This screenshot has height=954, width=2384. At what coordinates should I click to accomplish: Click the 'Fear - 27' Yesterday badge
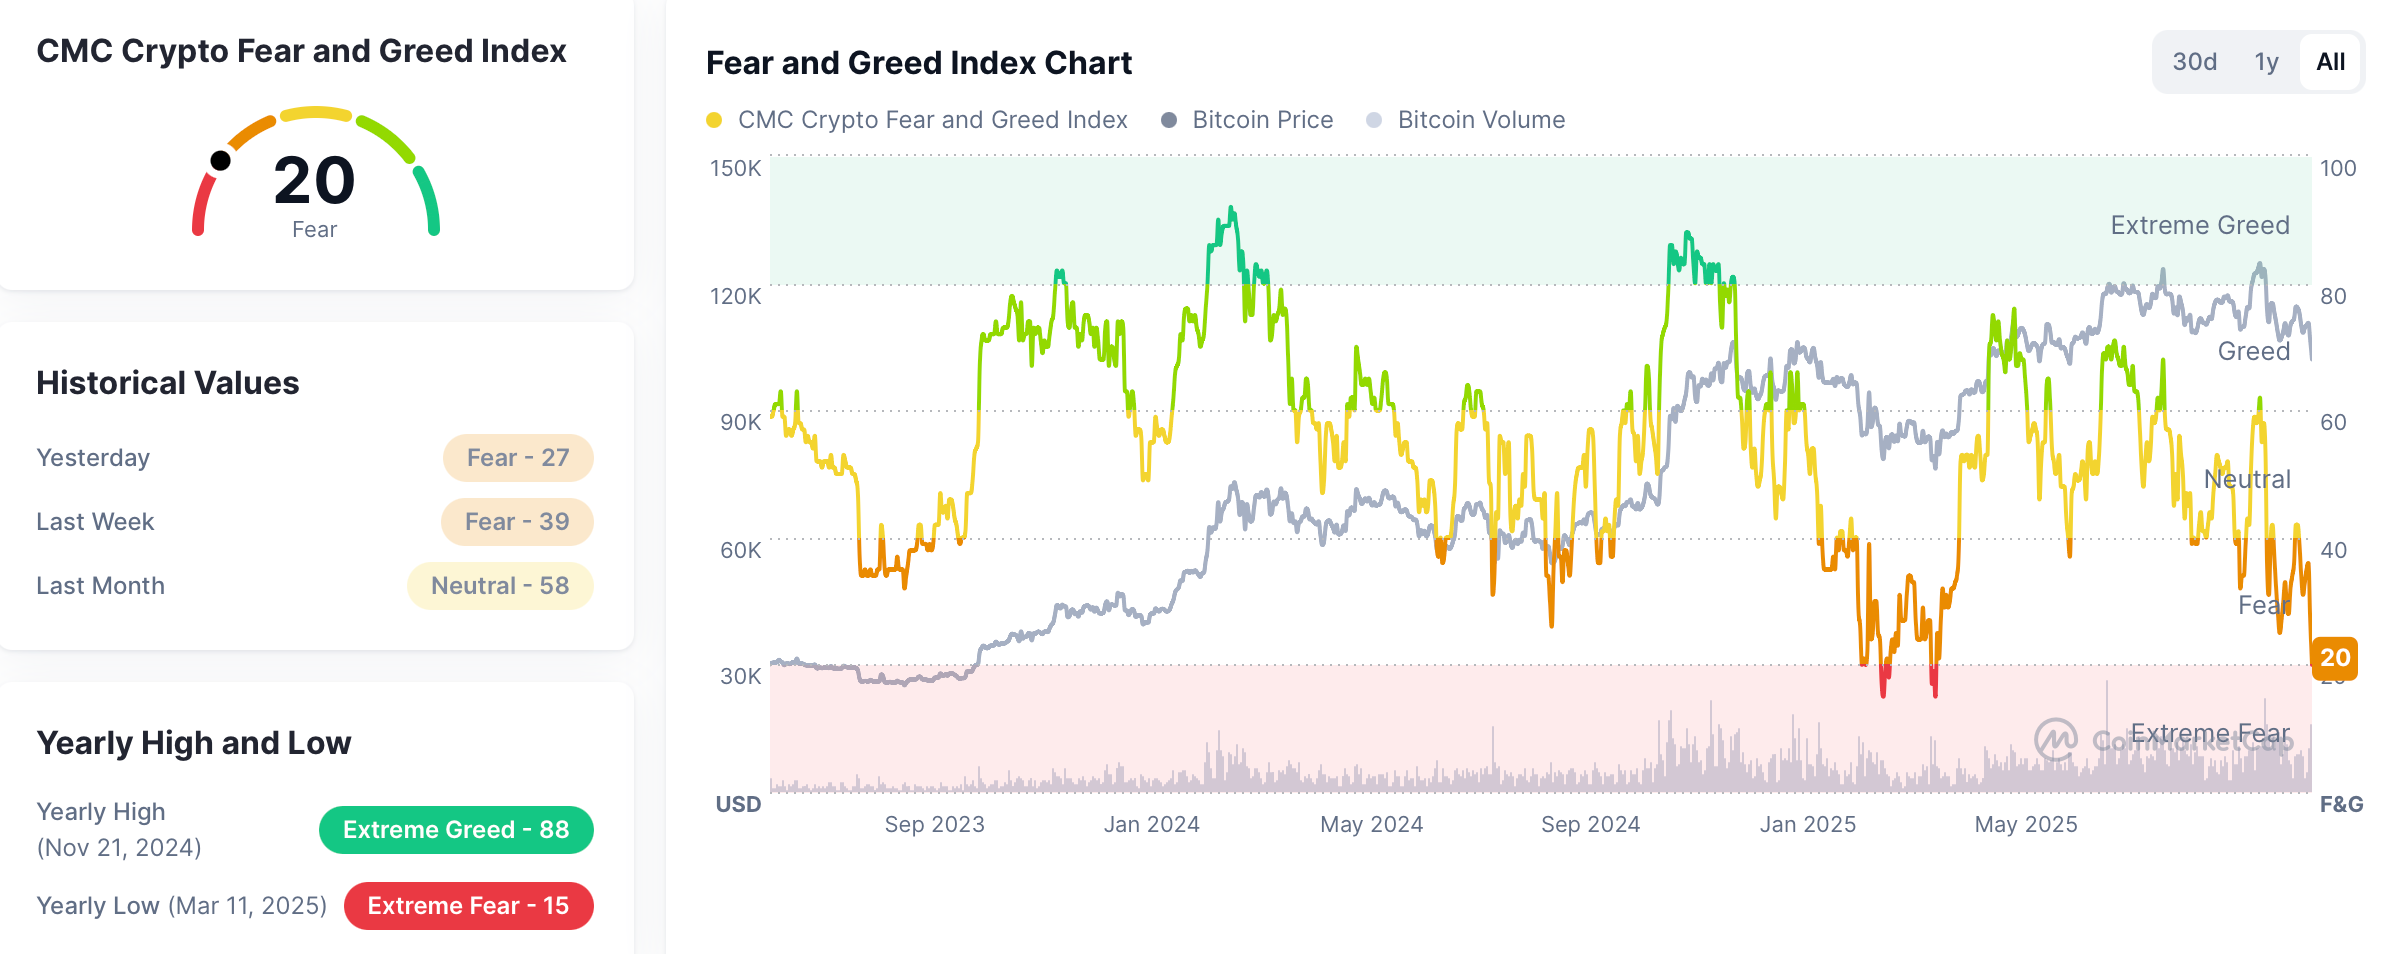coord(518,457)
